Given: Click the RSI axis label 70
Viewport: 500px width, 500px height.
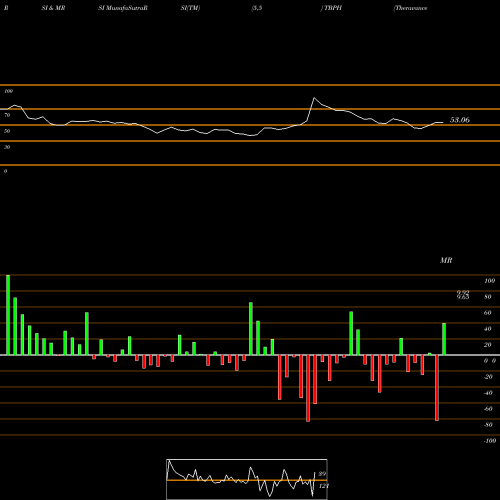Looking at the screenshot, I should pyautogui.click(x=7, y=115).
